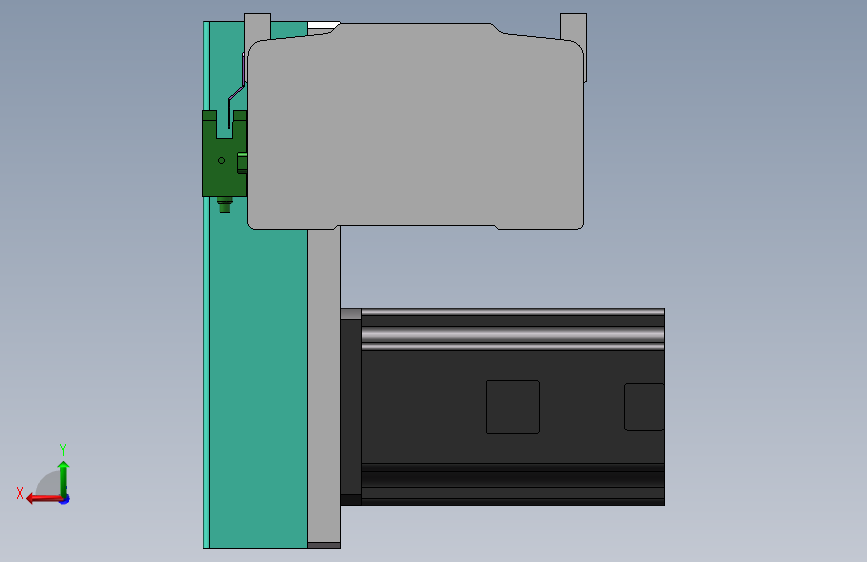Click the complete square recess on motor
Screen dimensions: 867x562
point(513,407)
